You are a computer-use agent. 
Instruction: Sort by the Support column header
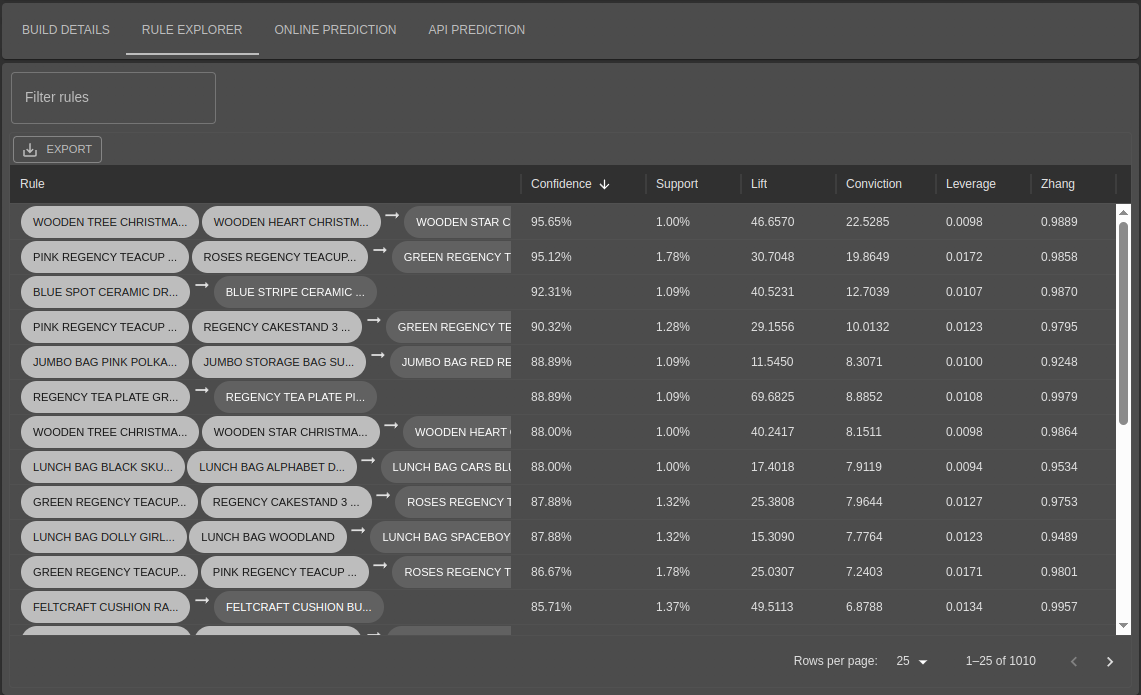(677, 184)
